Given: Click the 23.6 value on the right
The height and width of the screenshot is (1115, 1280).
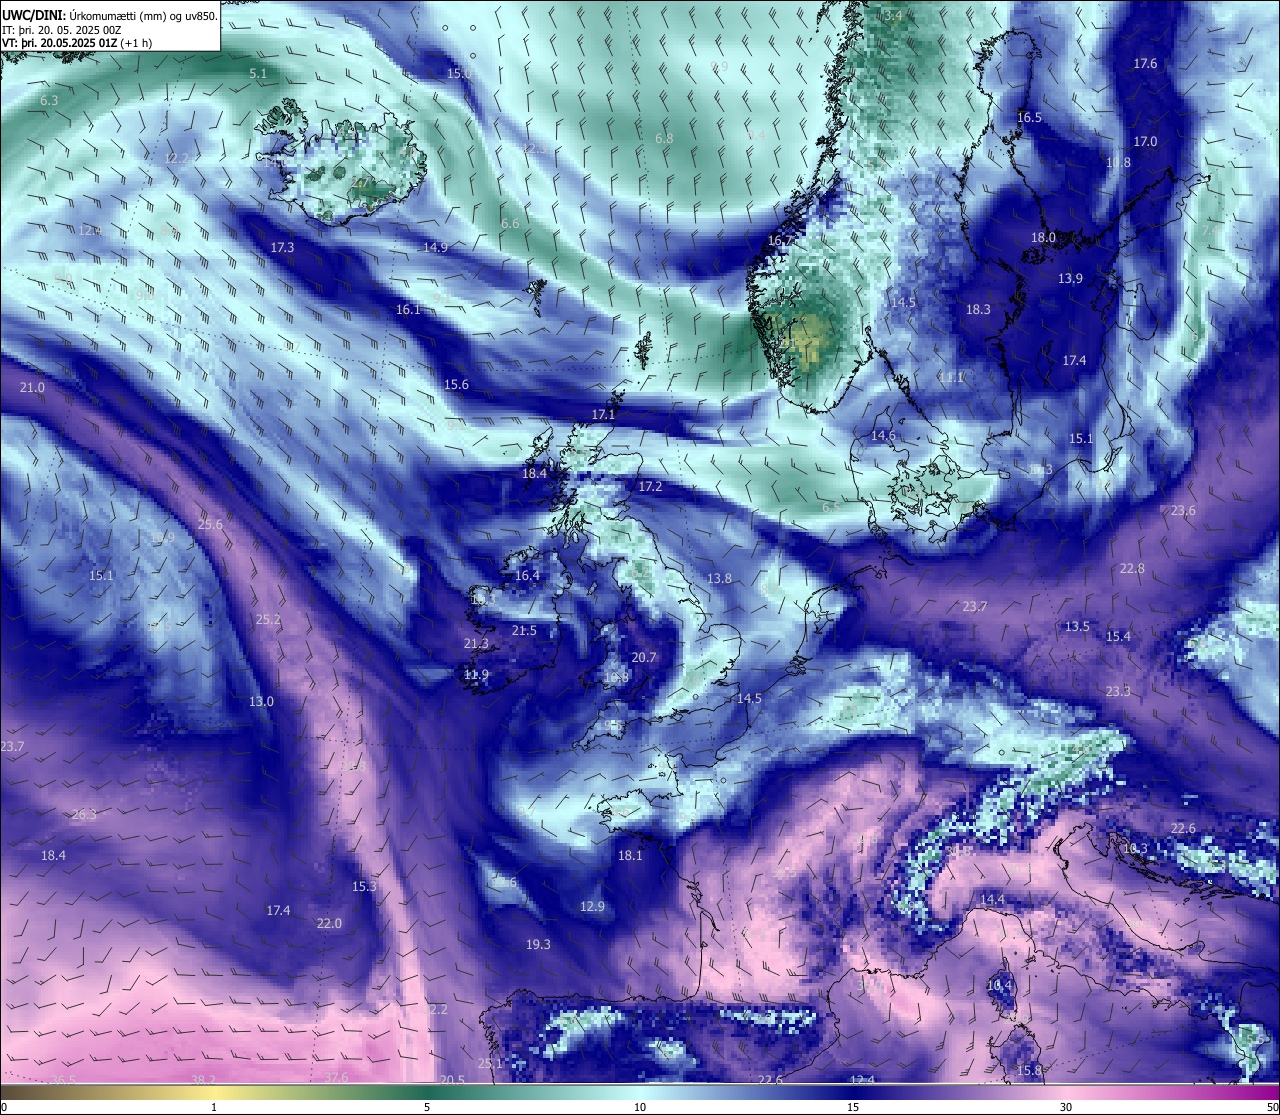Looking at the screenshot, I should (x=1183, y=511).
